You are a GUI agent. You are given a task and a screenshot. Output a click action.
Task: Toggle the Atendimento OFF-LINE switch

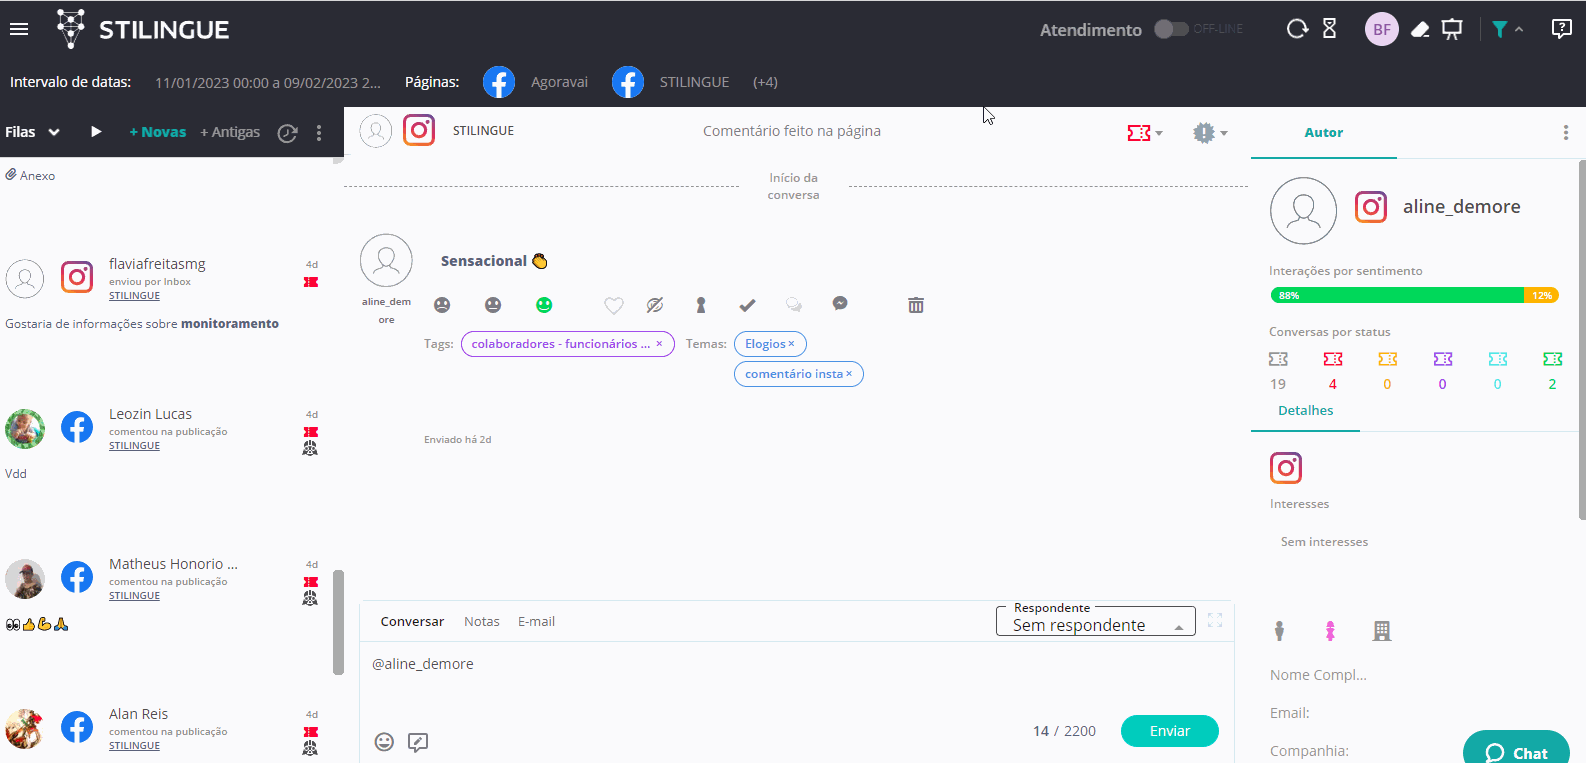tap(1171, 29)
